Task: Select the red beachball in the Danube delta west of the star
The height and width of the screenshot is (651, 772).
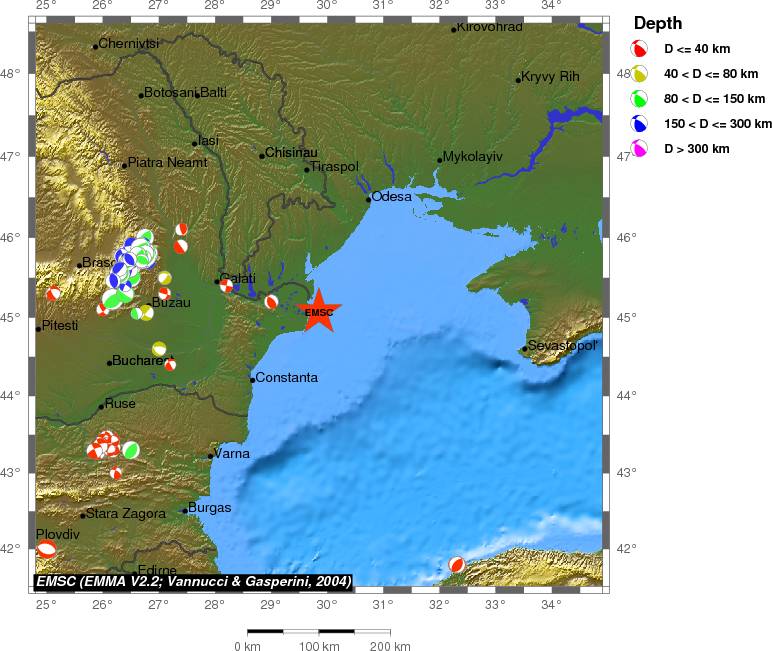Action: coord(271,302)
